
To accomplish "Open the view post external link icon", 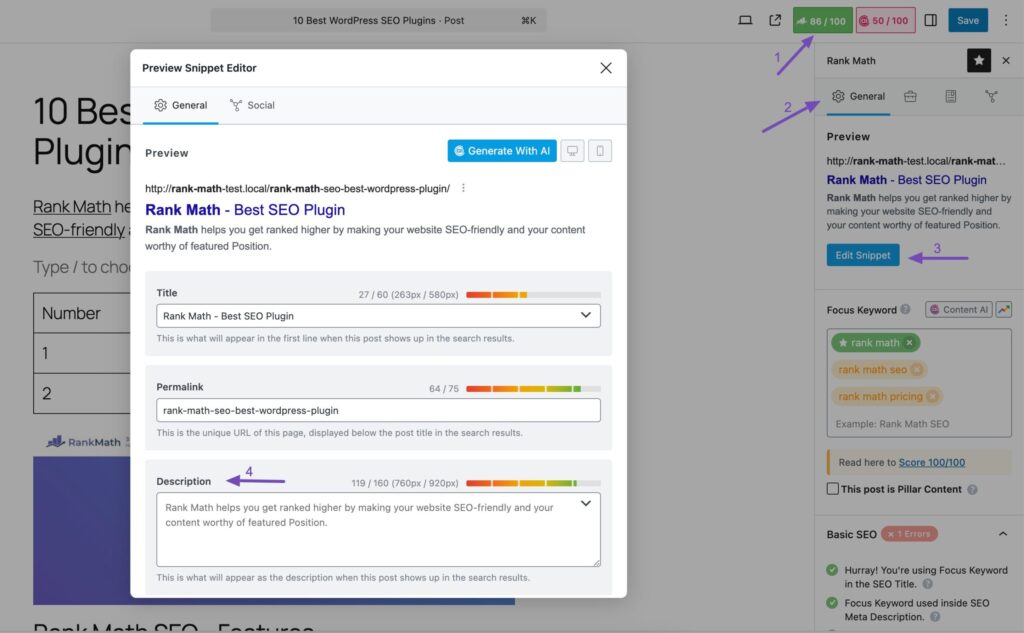I will click(775, 20).
